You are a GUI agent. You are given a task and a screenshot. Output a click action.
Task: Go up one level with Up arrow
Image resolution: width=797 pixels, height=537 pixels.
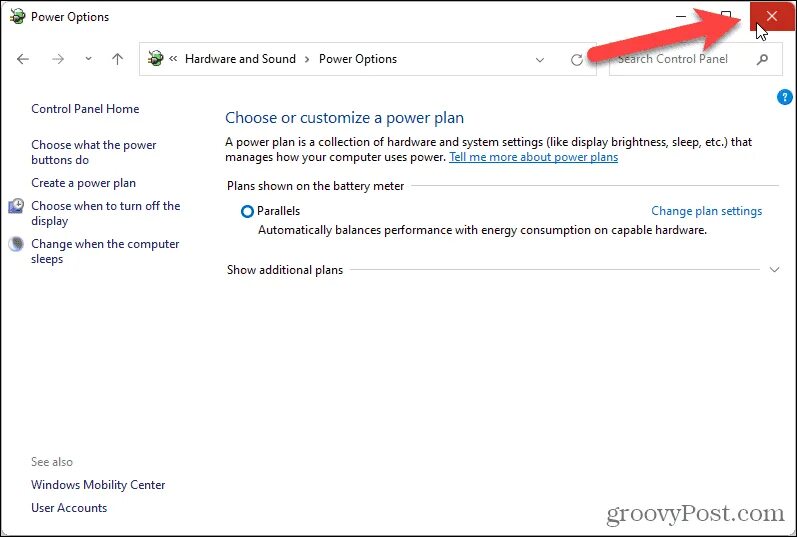[x=117, y=59]
